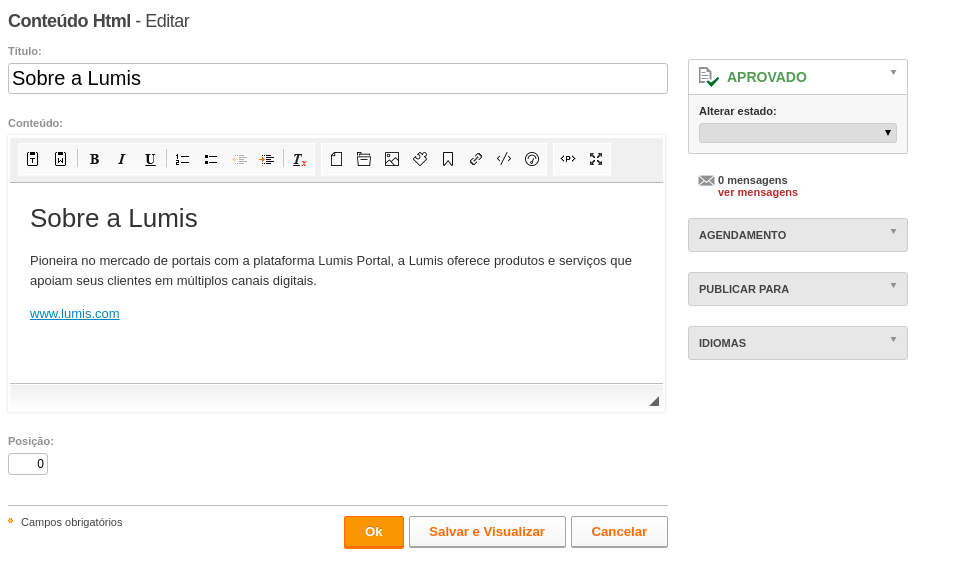Click the 'Sobre a Lumis' heading in editor

coord(114,218)
